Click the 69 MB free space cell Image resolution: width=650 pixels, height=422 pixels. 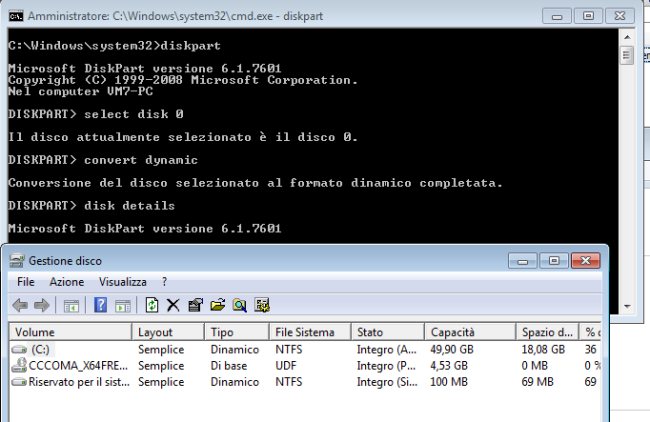point(537,382)
